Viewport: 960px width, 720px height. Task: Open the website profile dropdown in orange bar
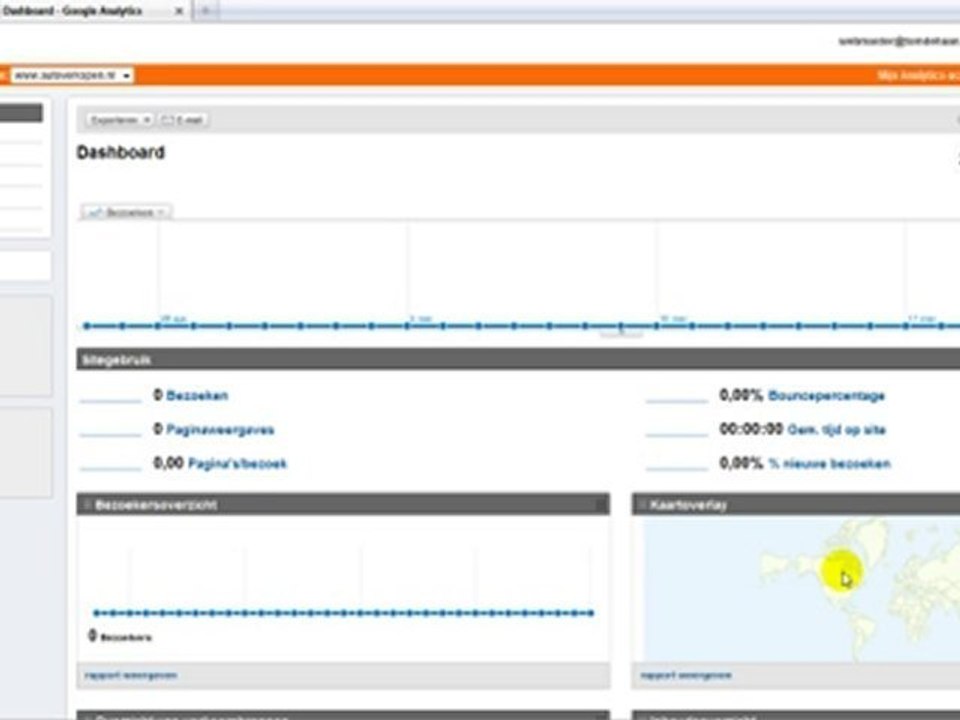pos(72,75)
